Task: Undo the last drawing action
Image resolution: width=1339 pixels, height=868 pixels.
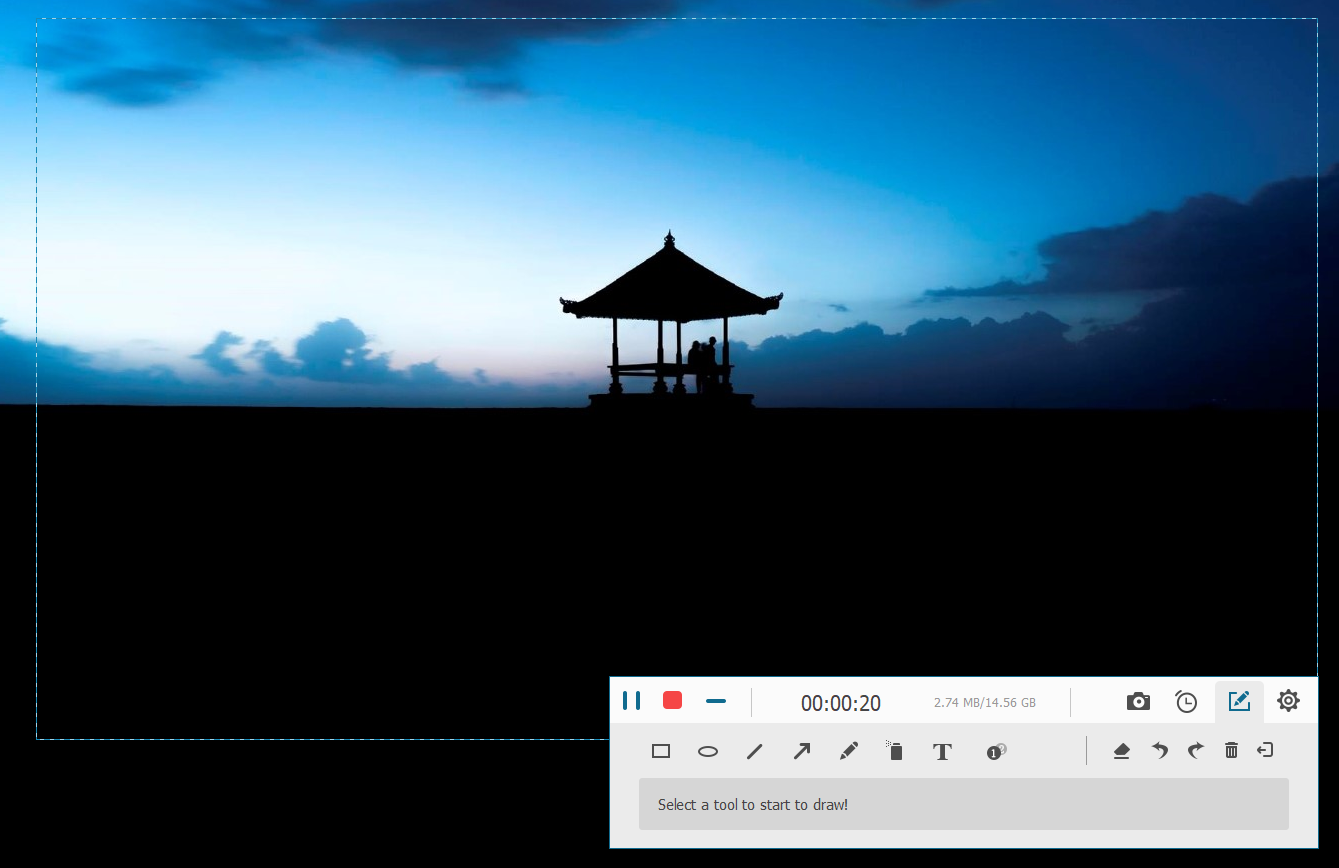Action: [1159, 751]
